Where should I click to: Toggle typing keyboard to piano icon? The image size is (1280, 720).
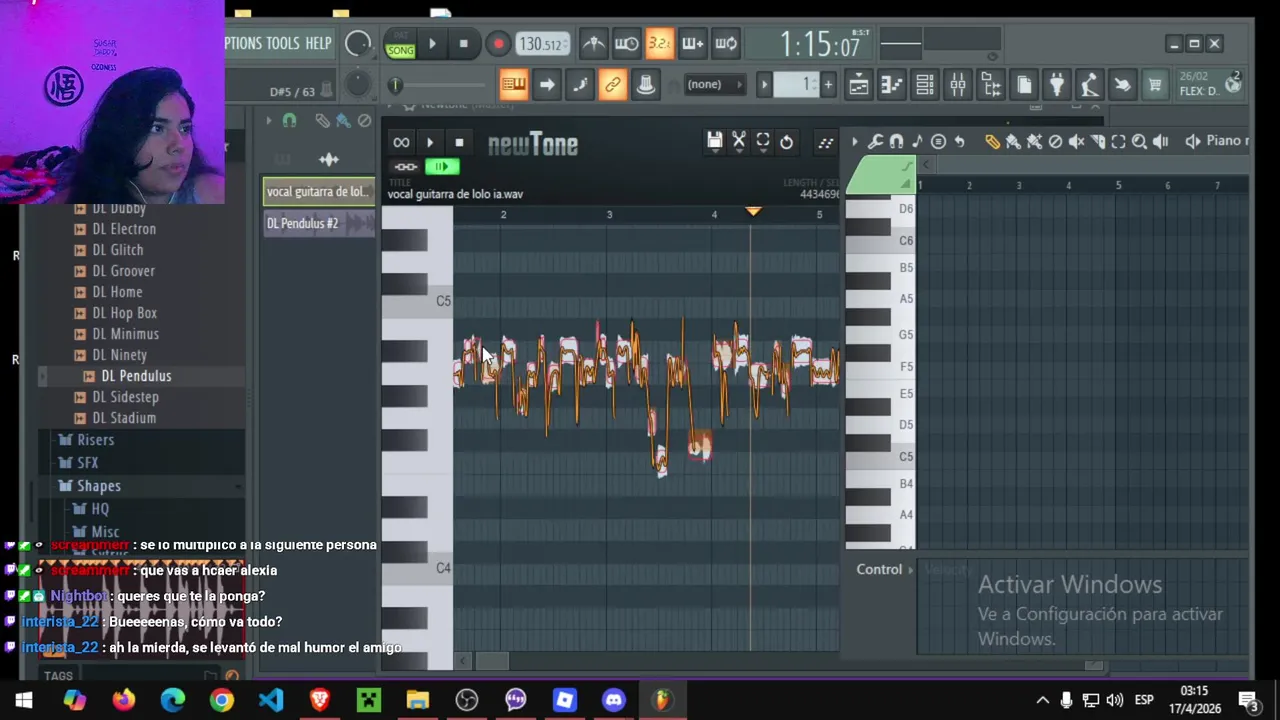[x=513, y=85]
